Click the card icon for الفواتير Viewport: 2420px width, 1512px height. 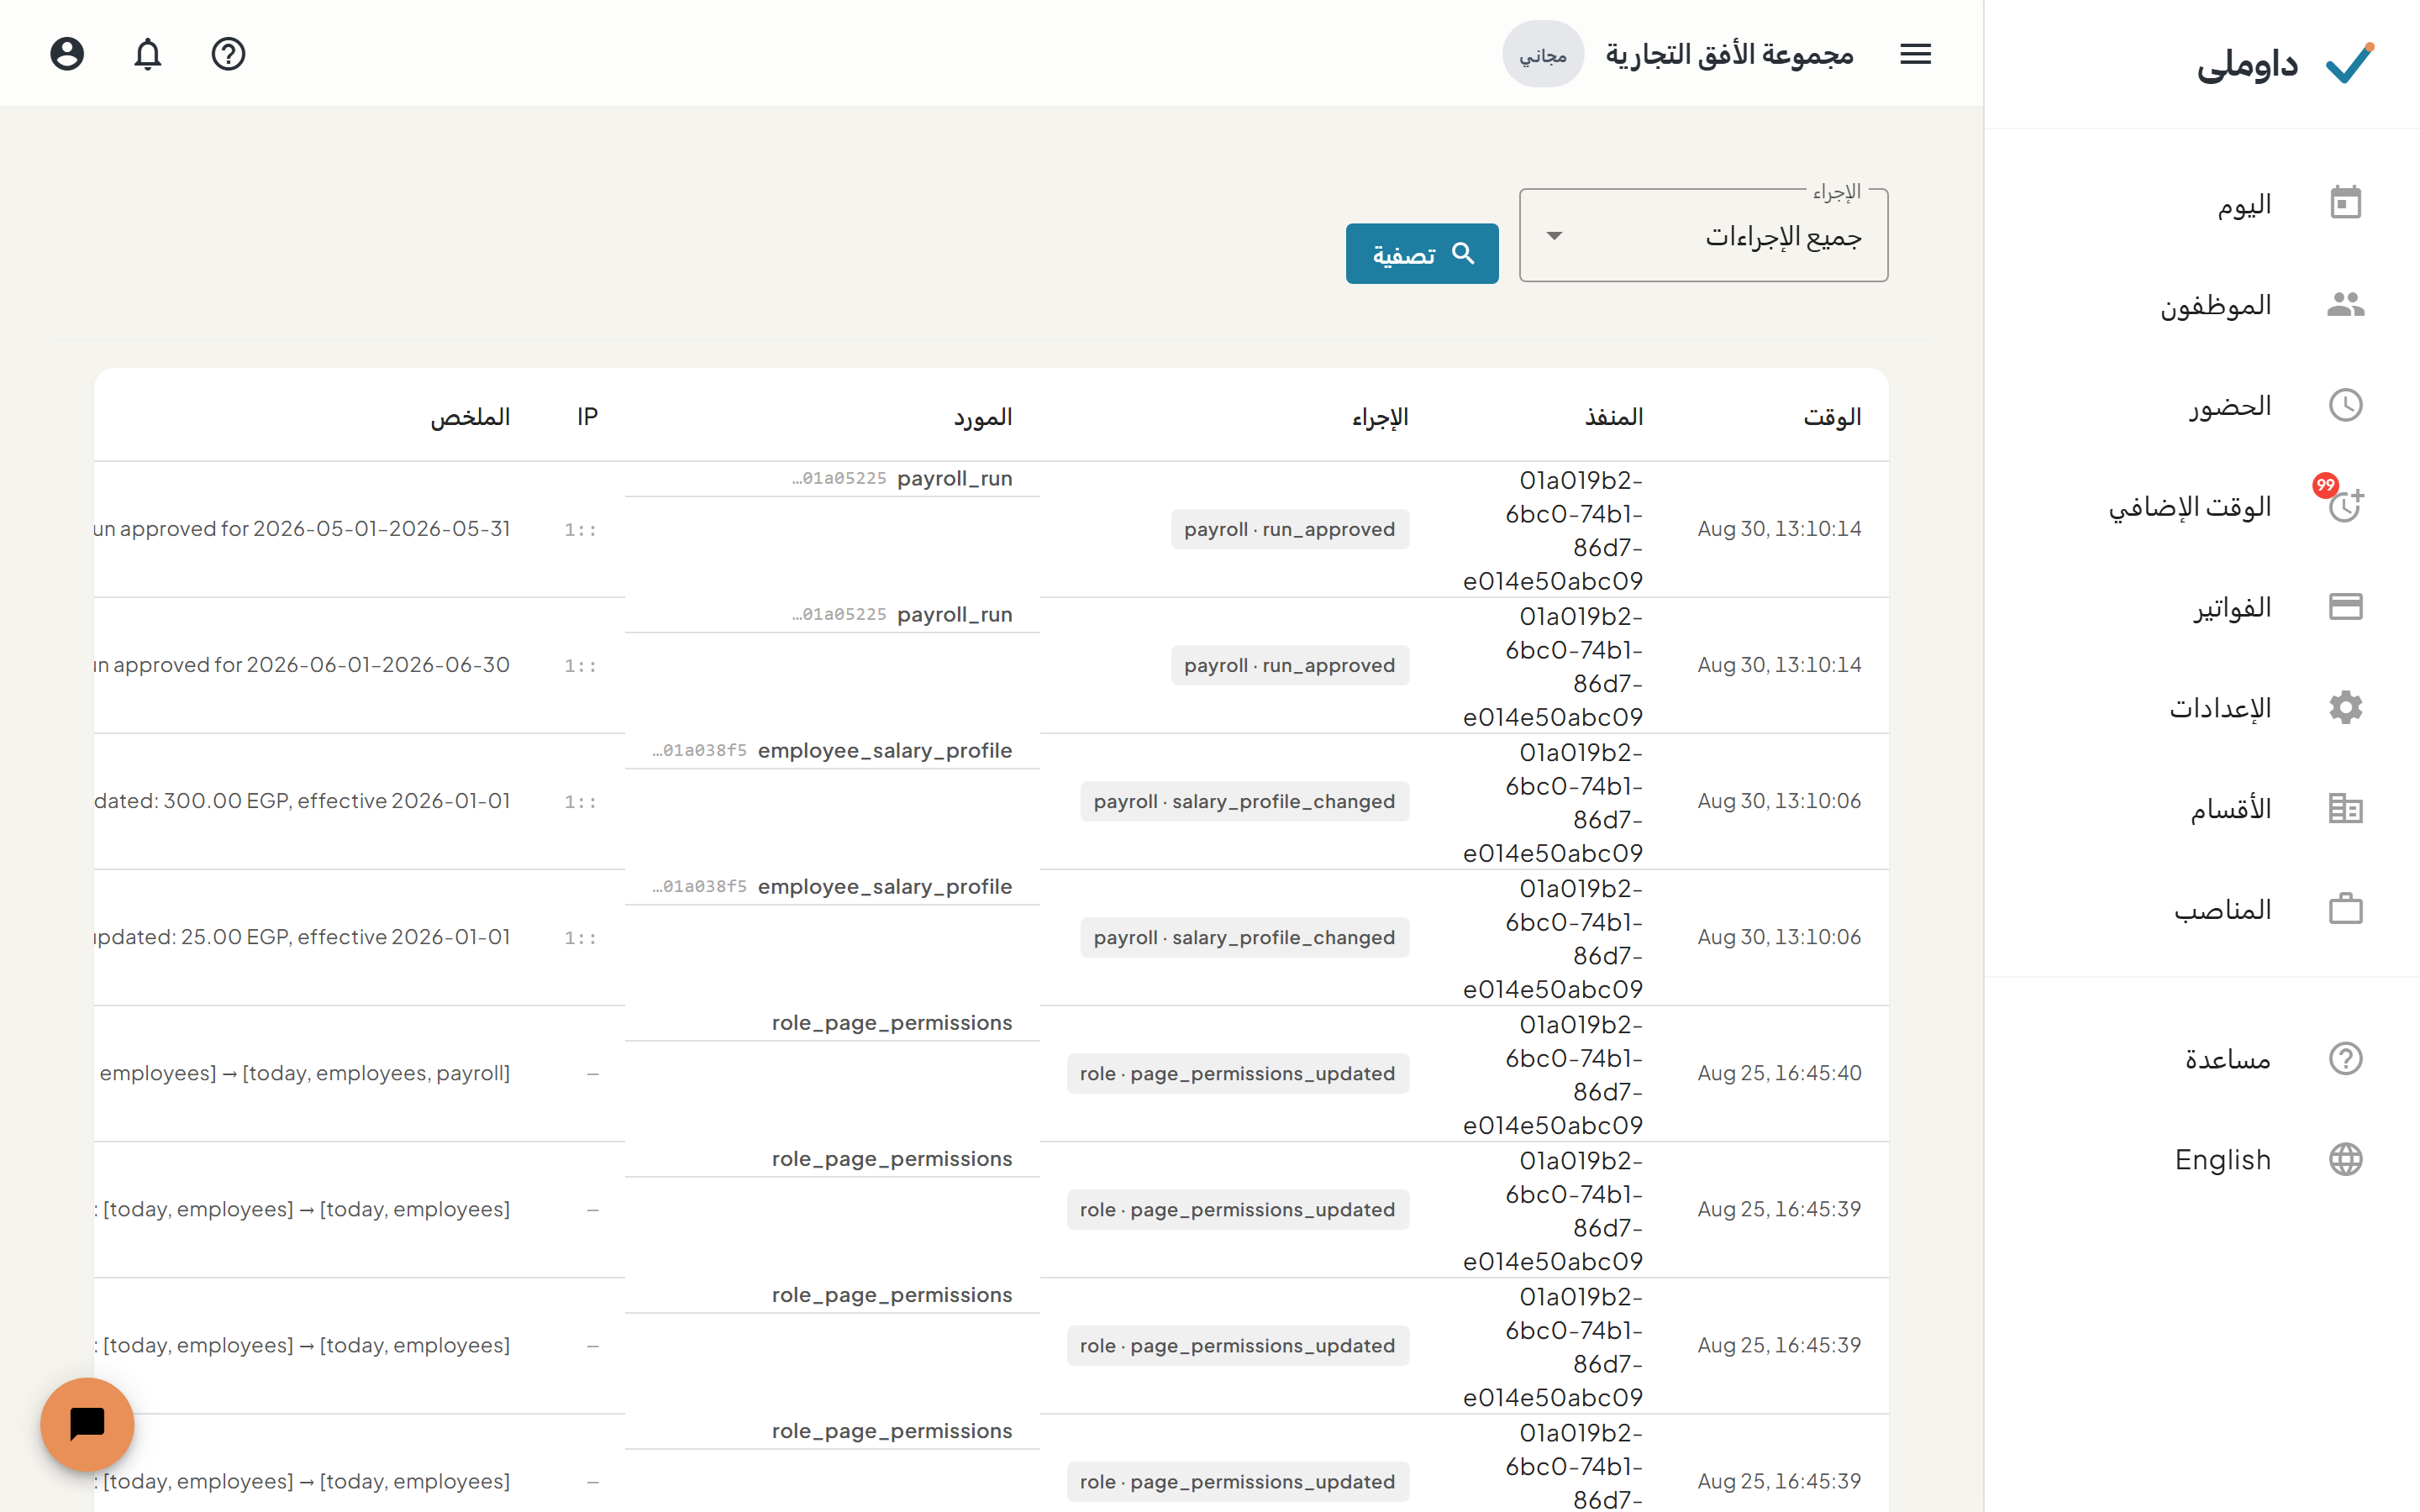click(x=2345, y=606)
